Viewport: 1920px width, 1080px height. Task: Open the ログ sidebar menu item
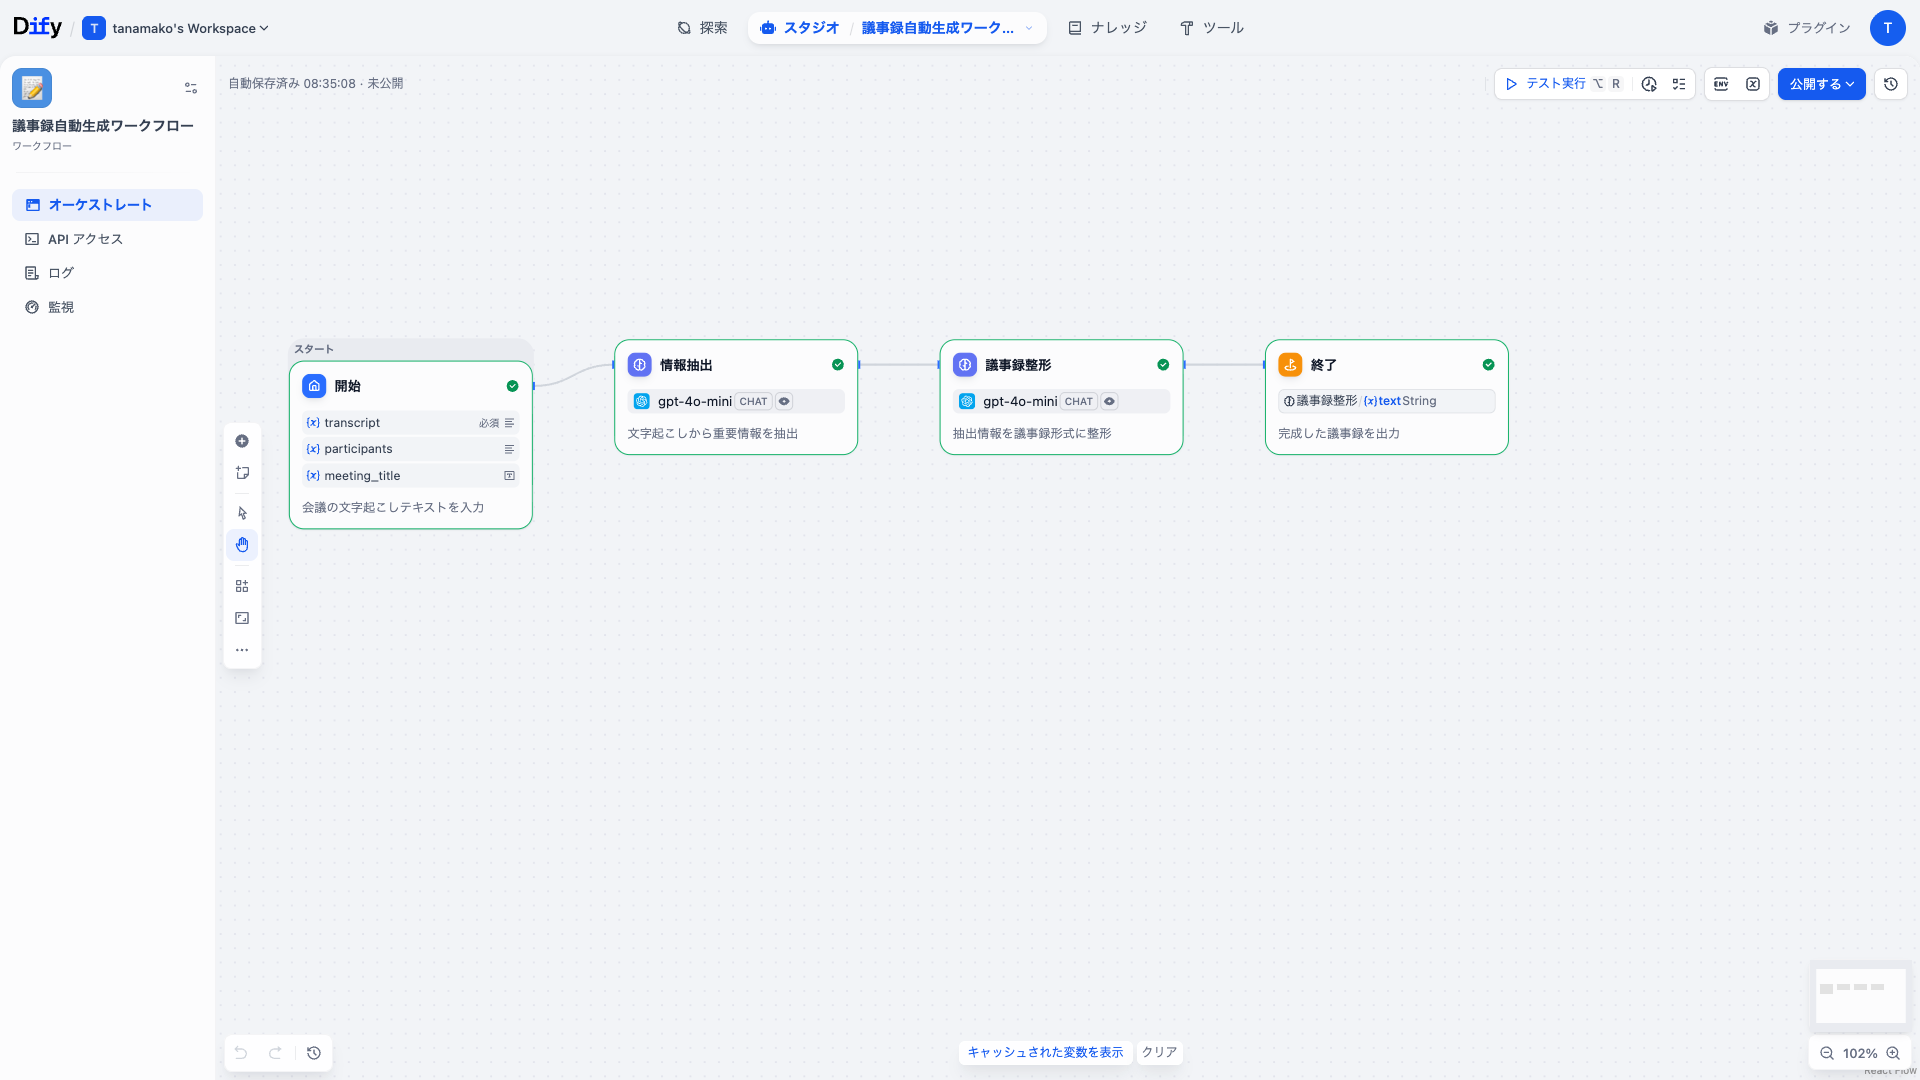61,273
